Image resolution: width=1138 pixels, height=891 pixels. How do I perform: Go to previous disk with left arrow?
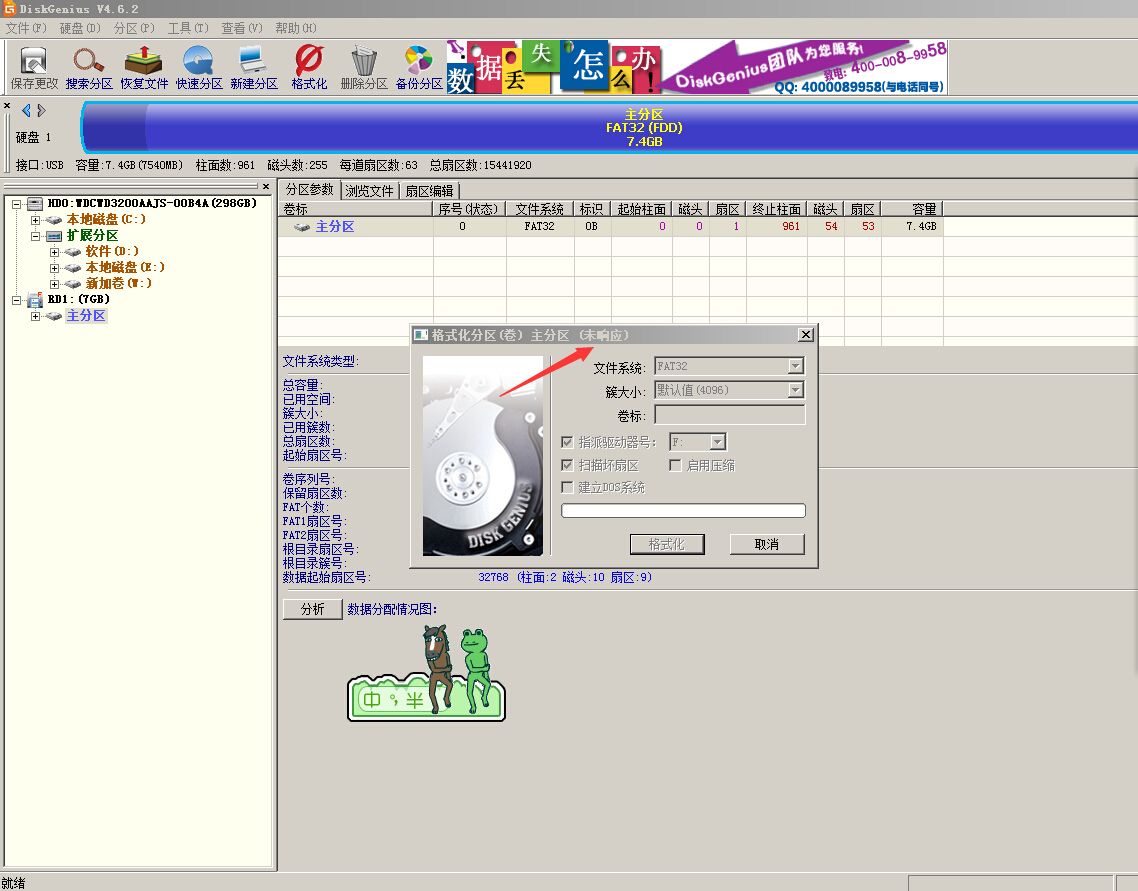coord(26,110)
